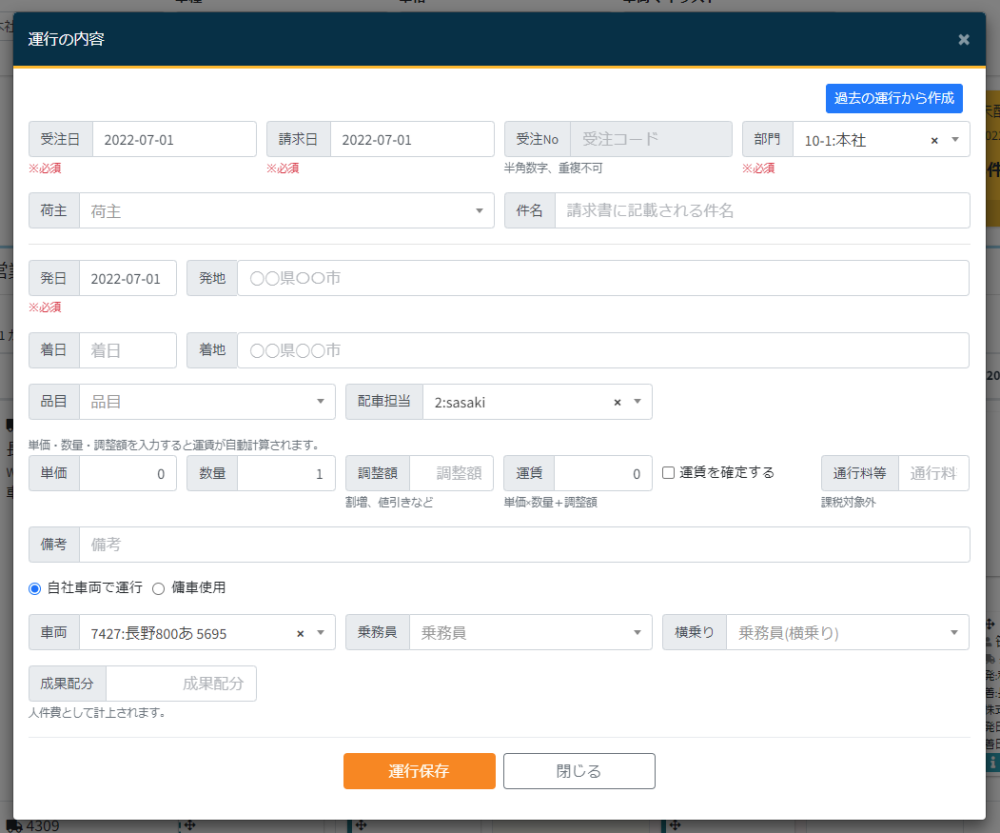The height and width of the screenshot is (833, 1000).
Task: Click the 件名 input field
Action: 761,211
